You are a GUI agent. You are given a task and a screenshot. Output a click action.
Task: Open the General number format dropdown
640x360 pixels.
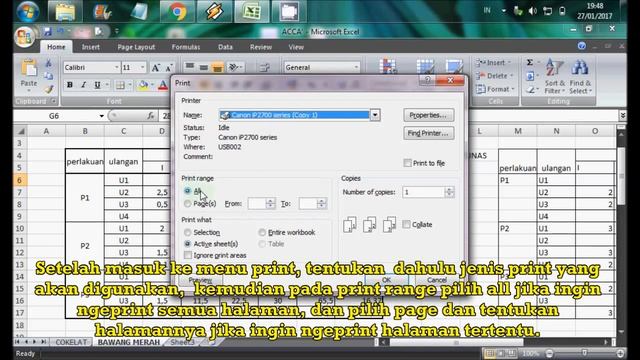click(356, 67)
